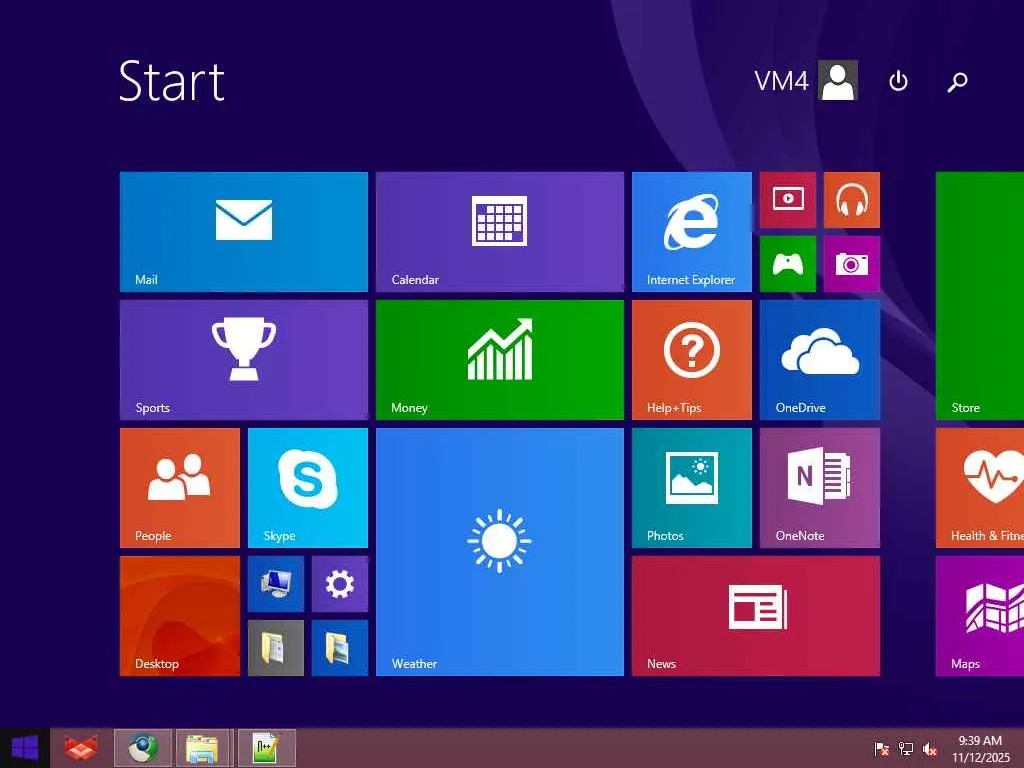The image size is (1024, 768).
Task: Launch Internet Explorer tile
Action: tap(692, 232)
